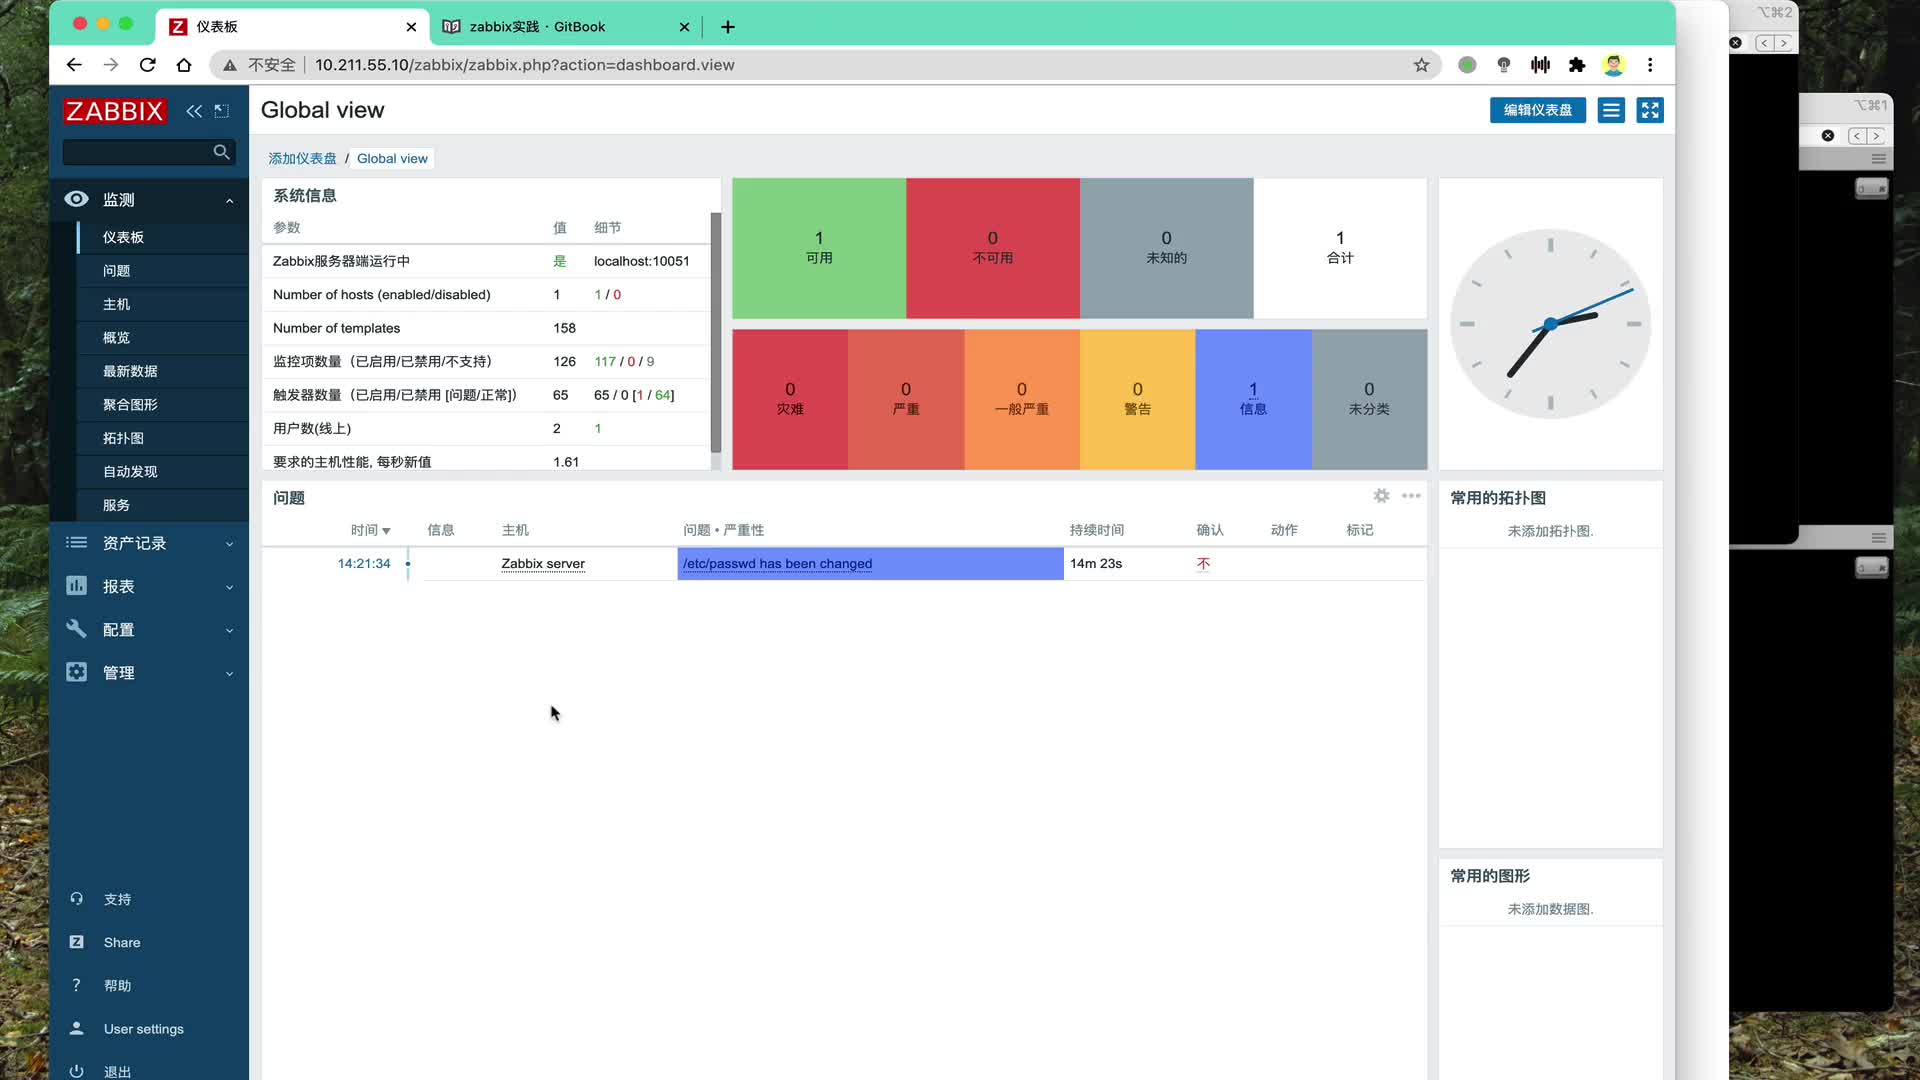Open problems widget three-dots menu
The image size is (1920, 1080).
[x=1411, y=496]
